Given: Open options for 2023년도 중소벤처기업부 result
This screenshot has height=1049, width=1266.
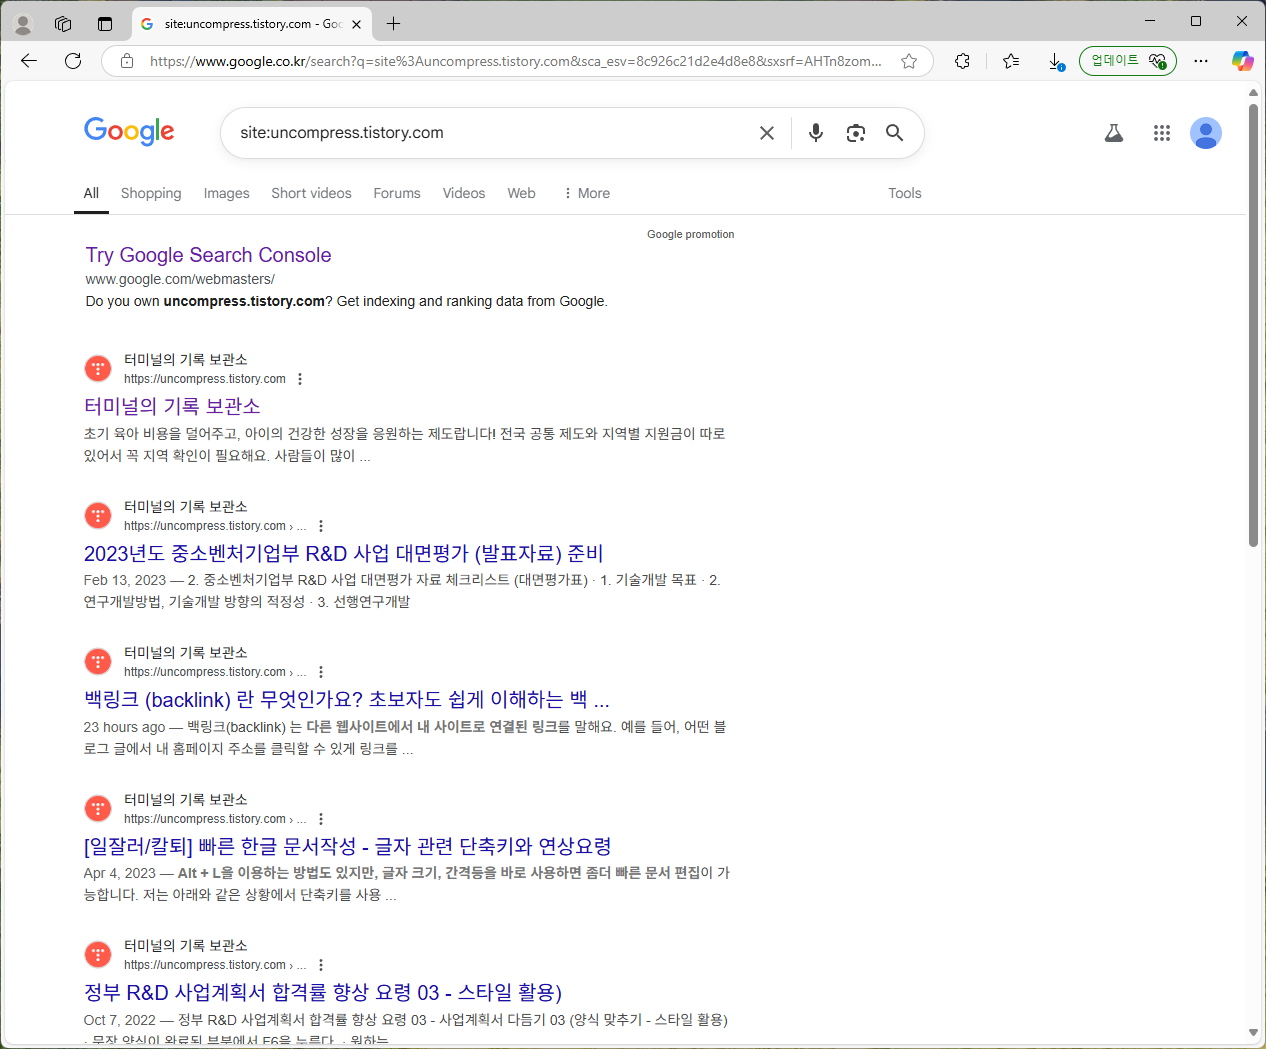Looking at the screenshot, I should tap(321, 526).
